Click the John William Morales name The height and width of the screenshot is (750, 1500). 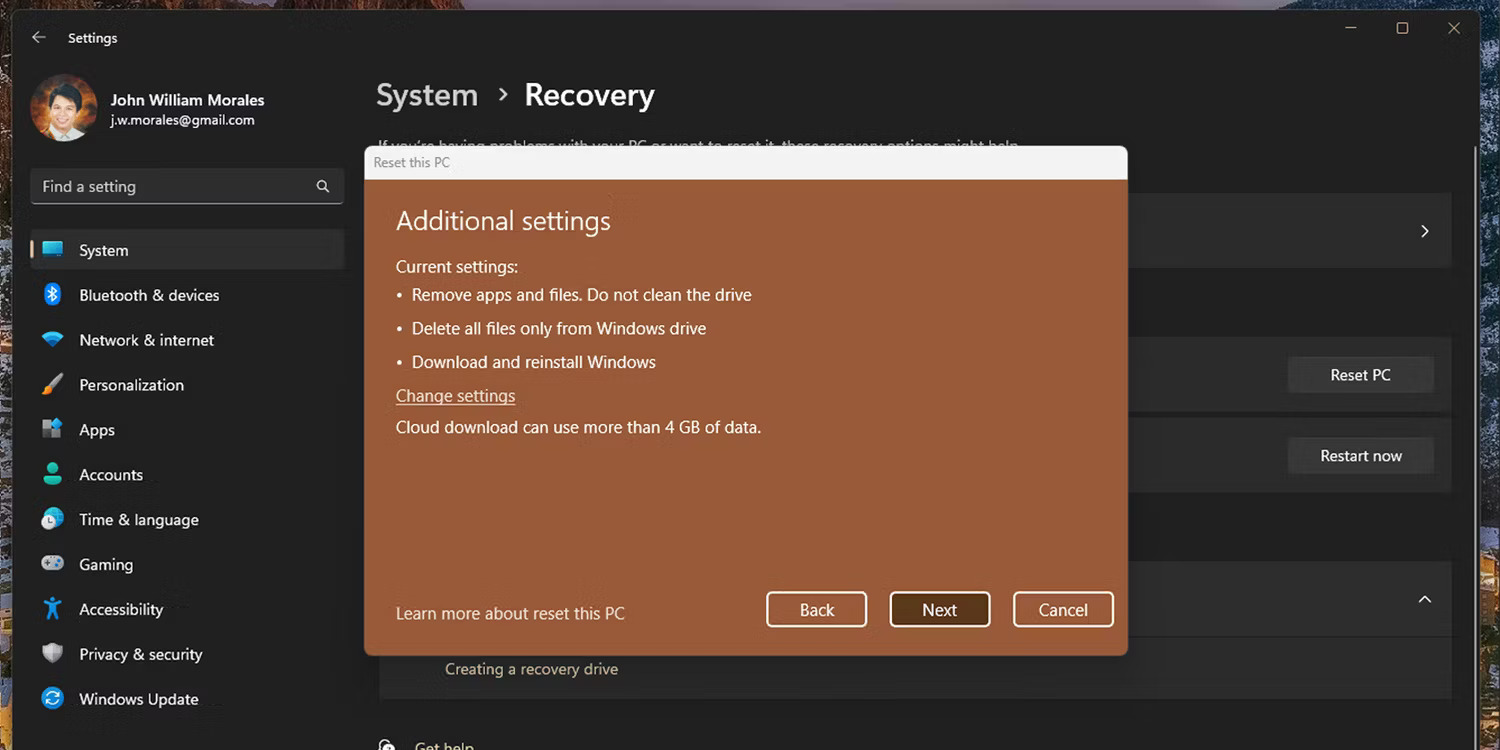pos(187,100)
